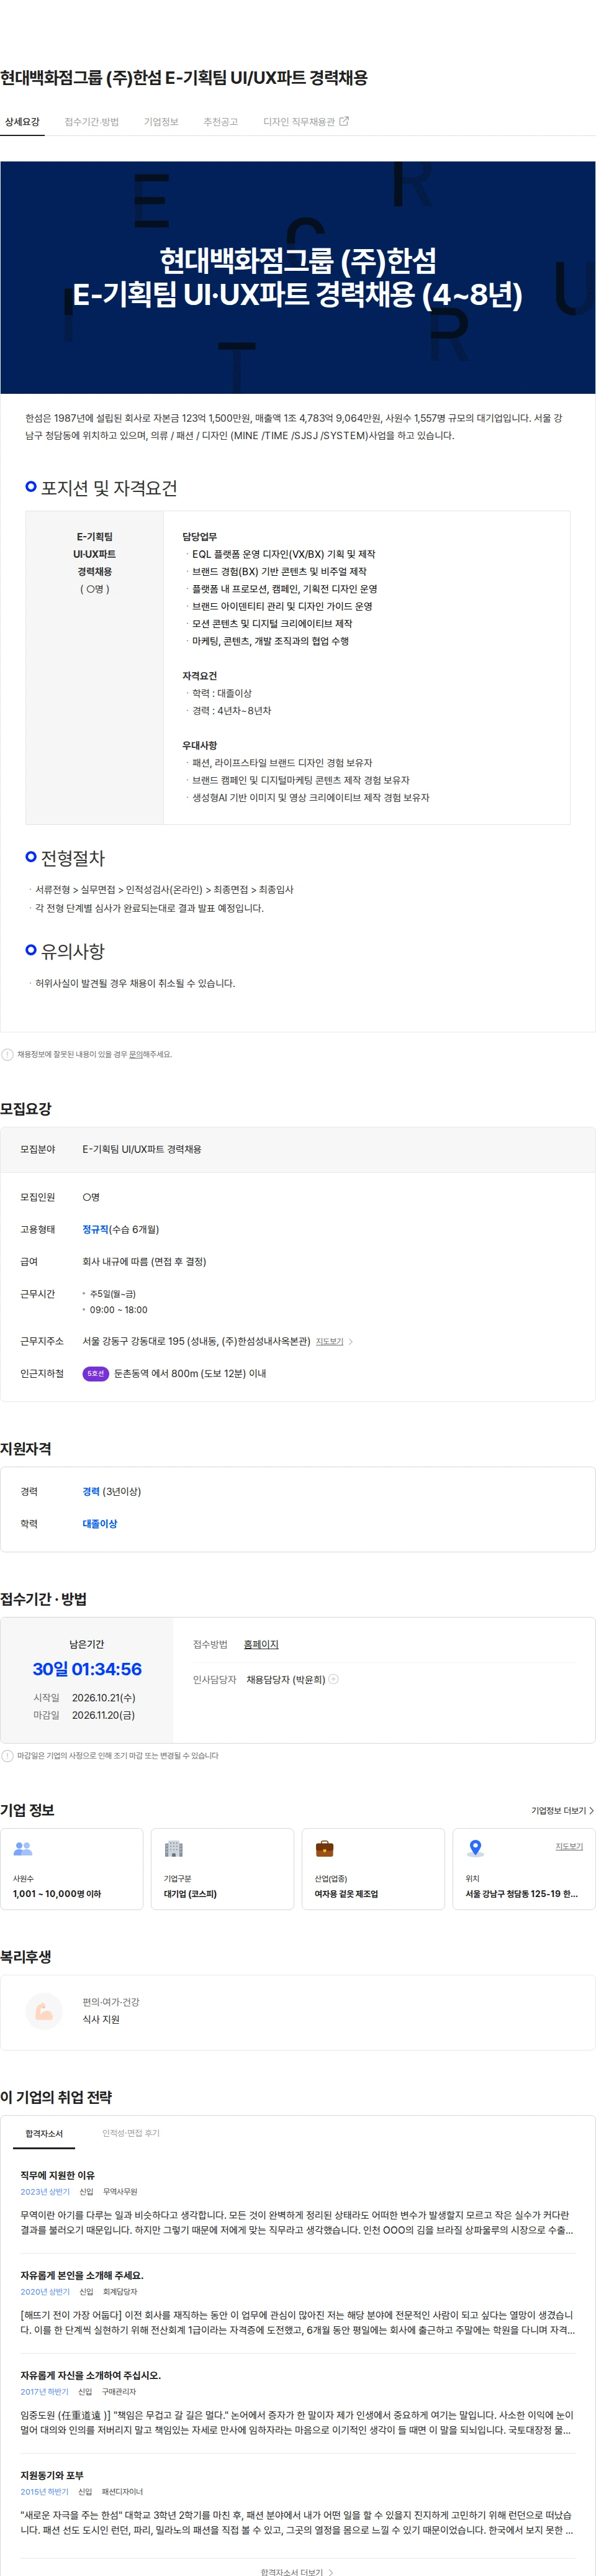Click the 산업(업종) briefcase icon

tap(324, 1848)
